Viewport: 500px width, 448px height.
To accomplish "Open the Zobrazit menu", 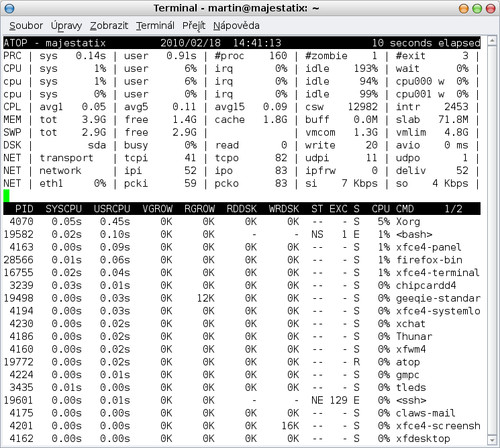I will (109, 26).
